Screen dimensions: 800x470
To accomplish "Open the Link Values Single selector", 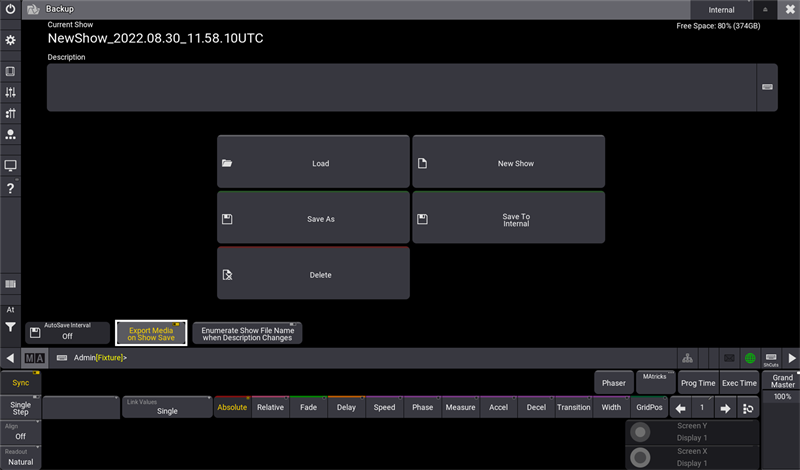I will pos(166,407).
